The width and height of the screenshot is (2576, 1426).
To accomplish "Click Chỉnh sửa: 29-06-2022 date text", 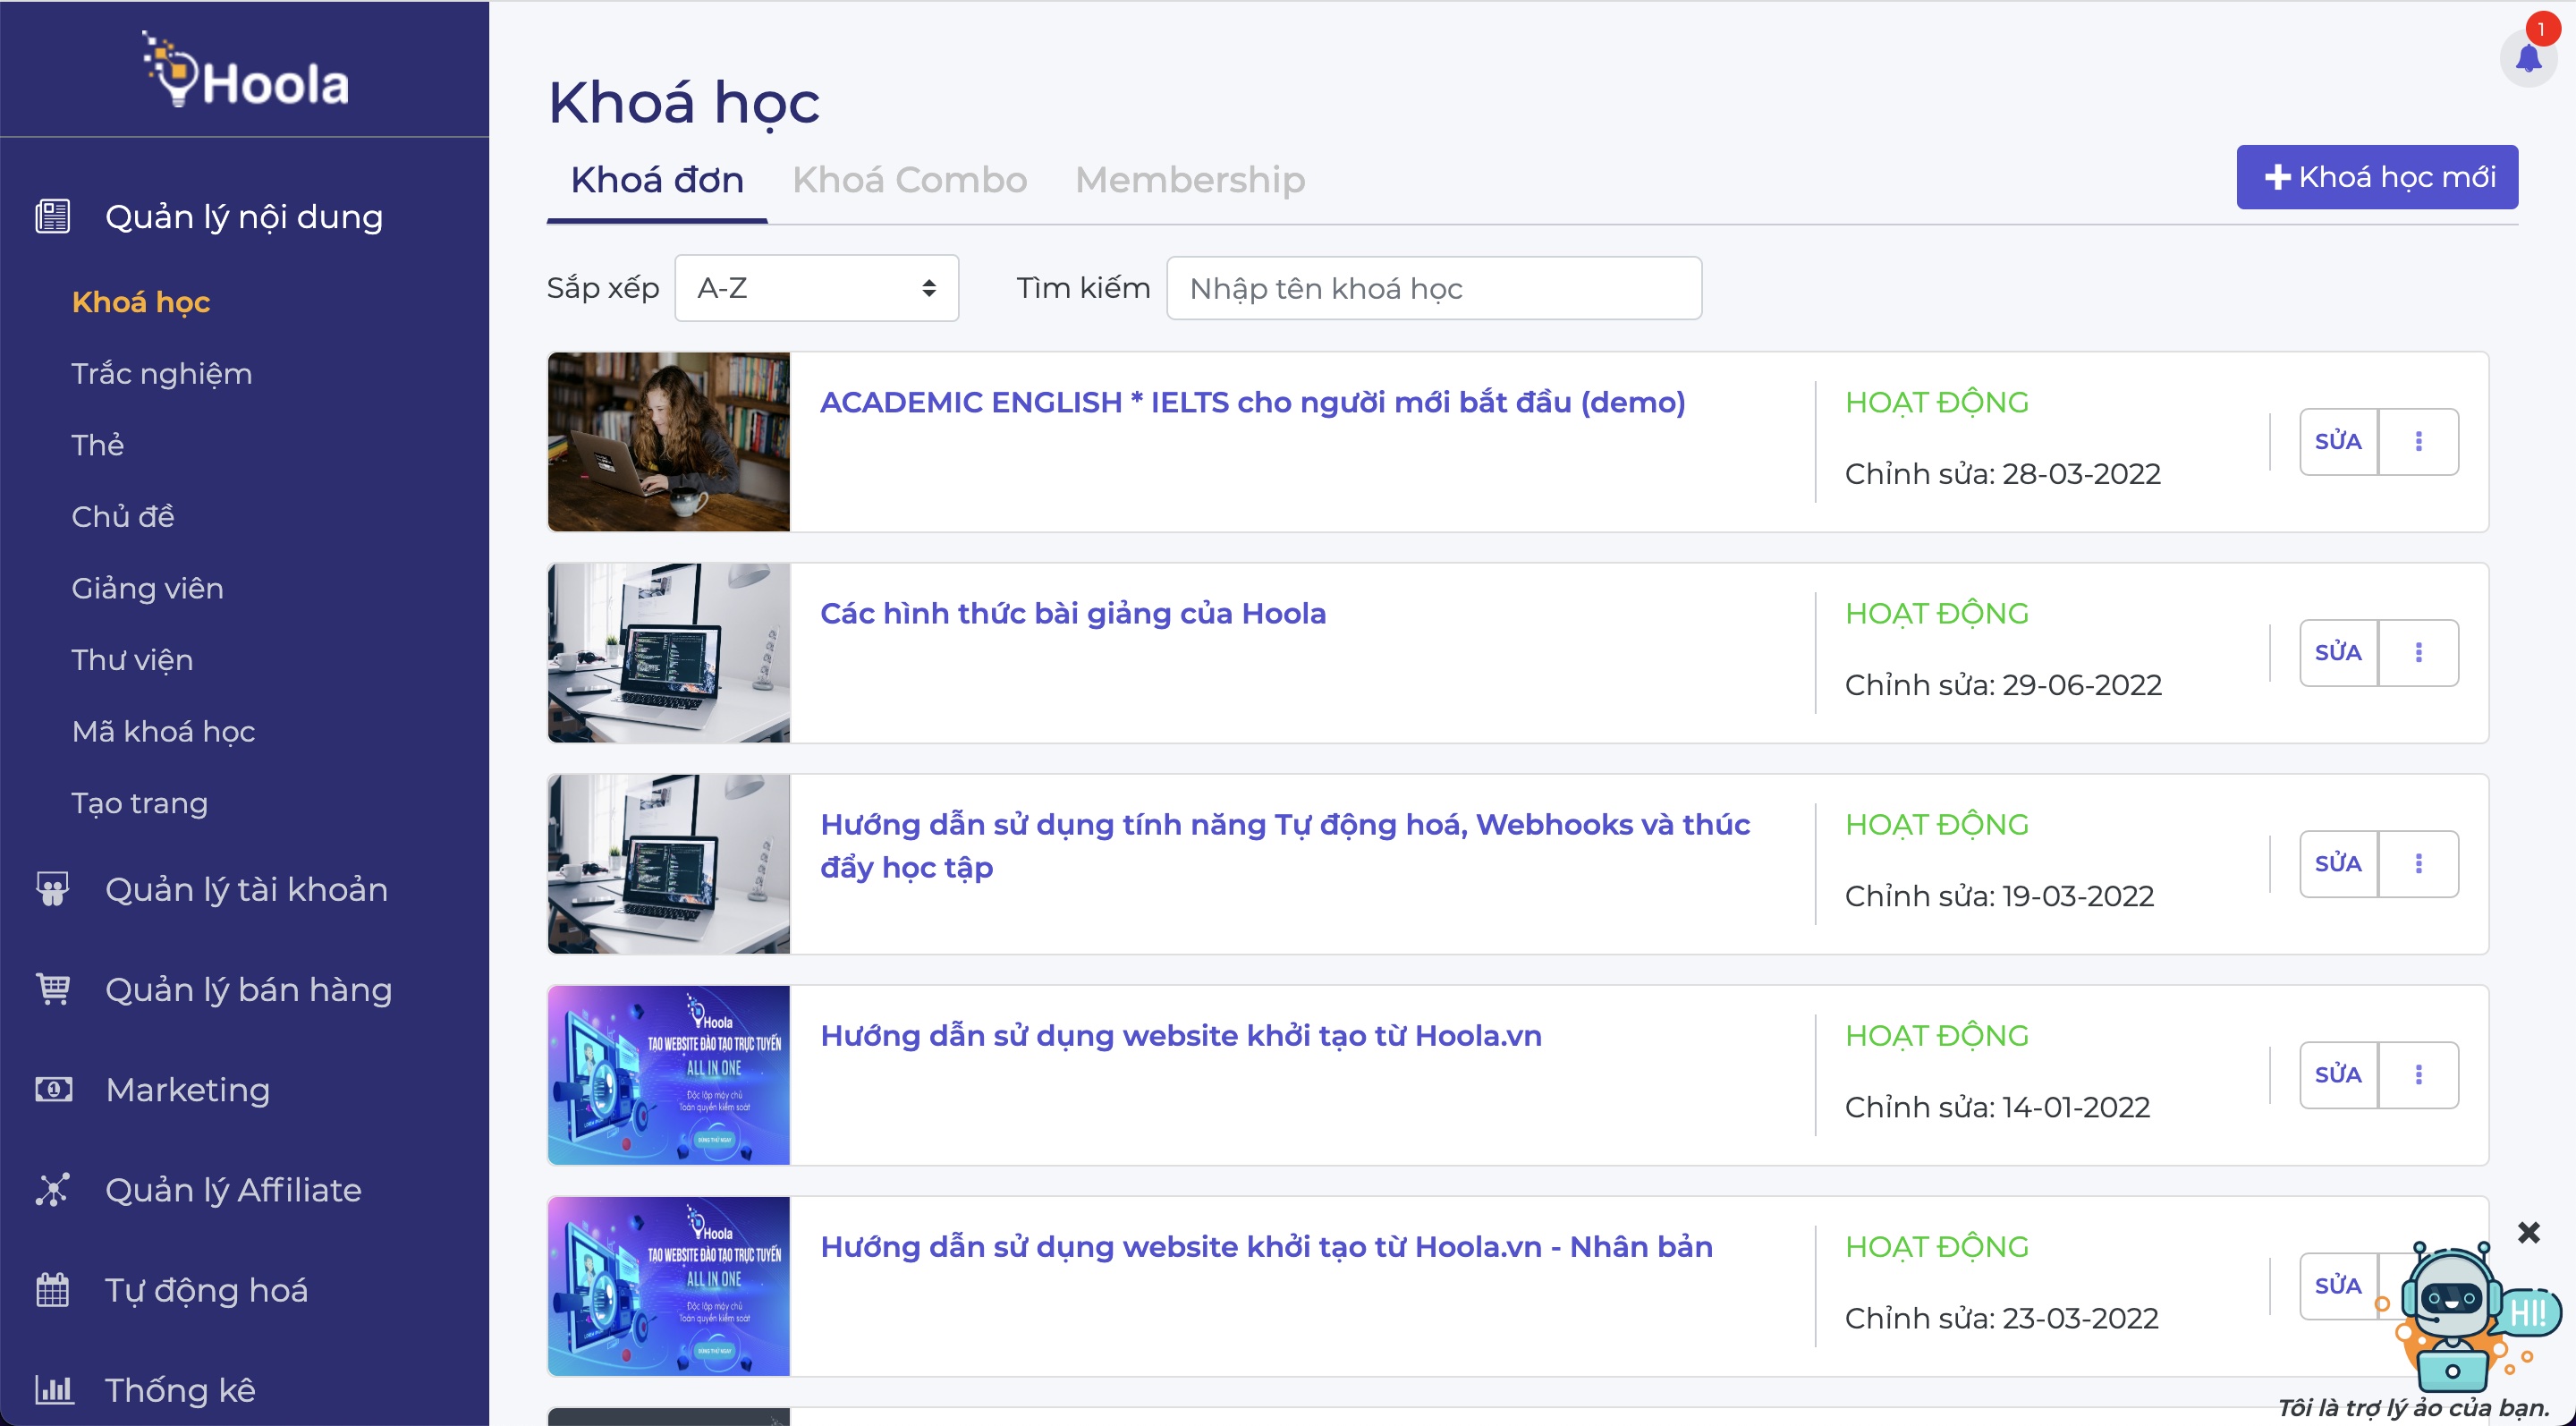I will click(x=2002, y=684).
